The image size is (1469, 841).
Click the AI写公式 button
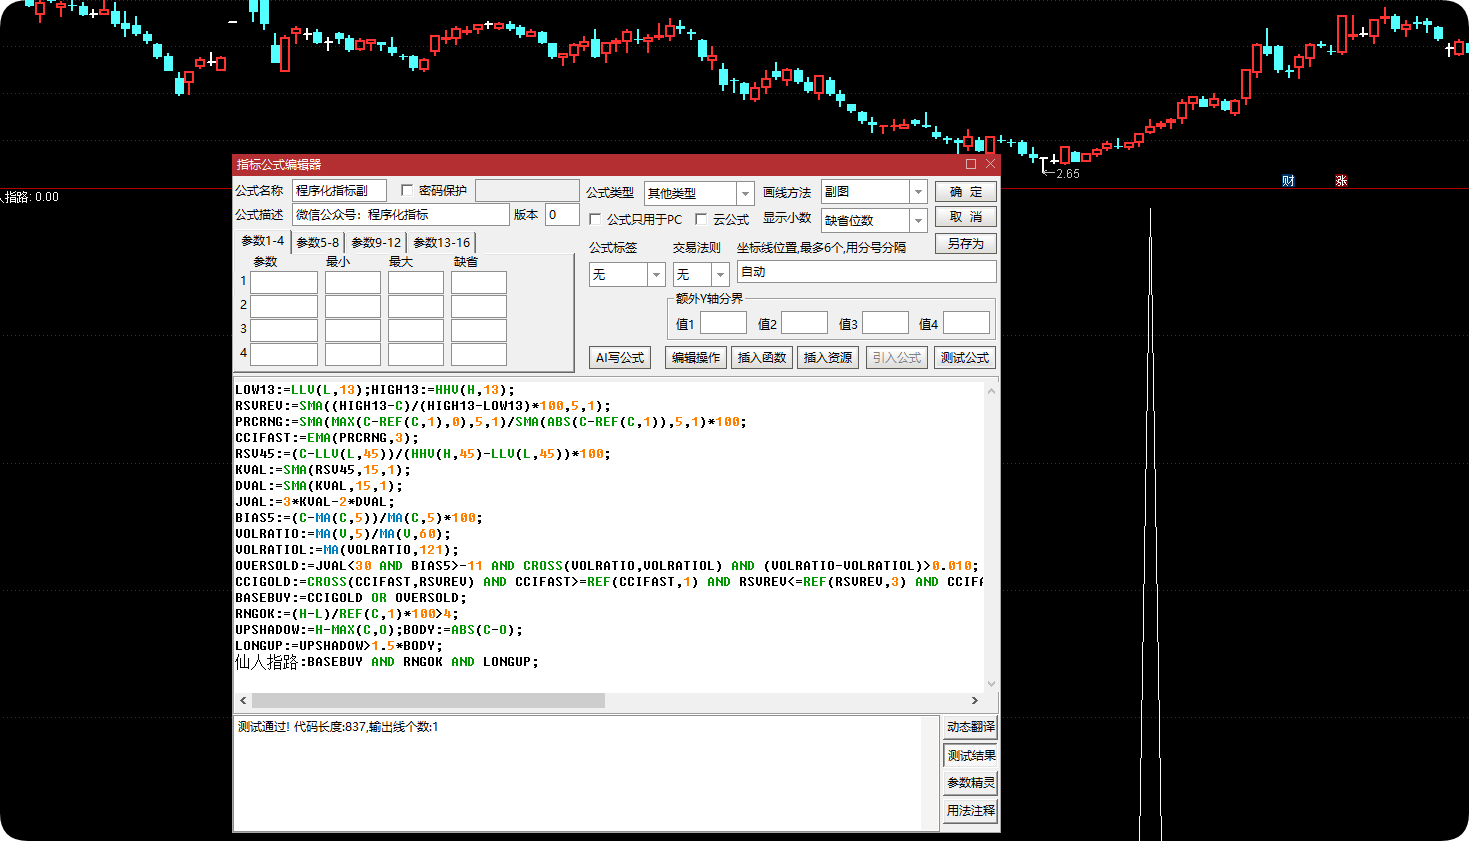620,357
